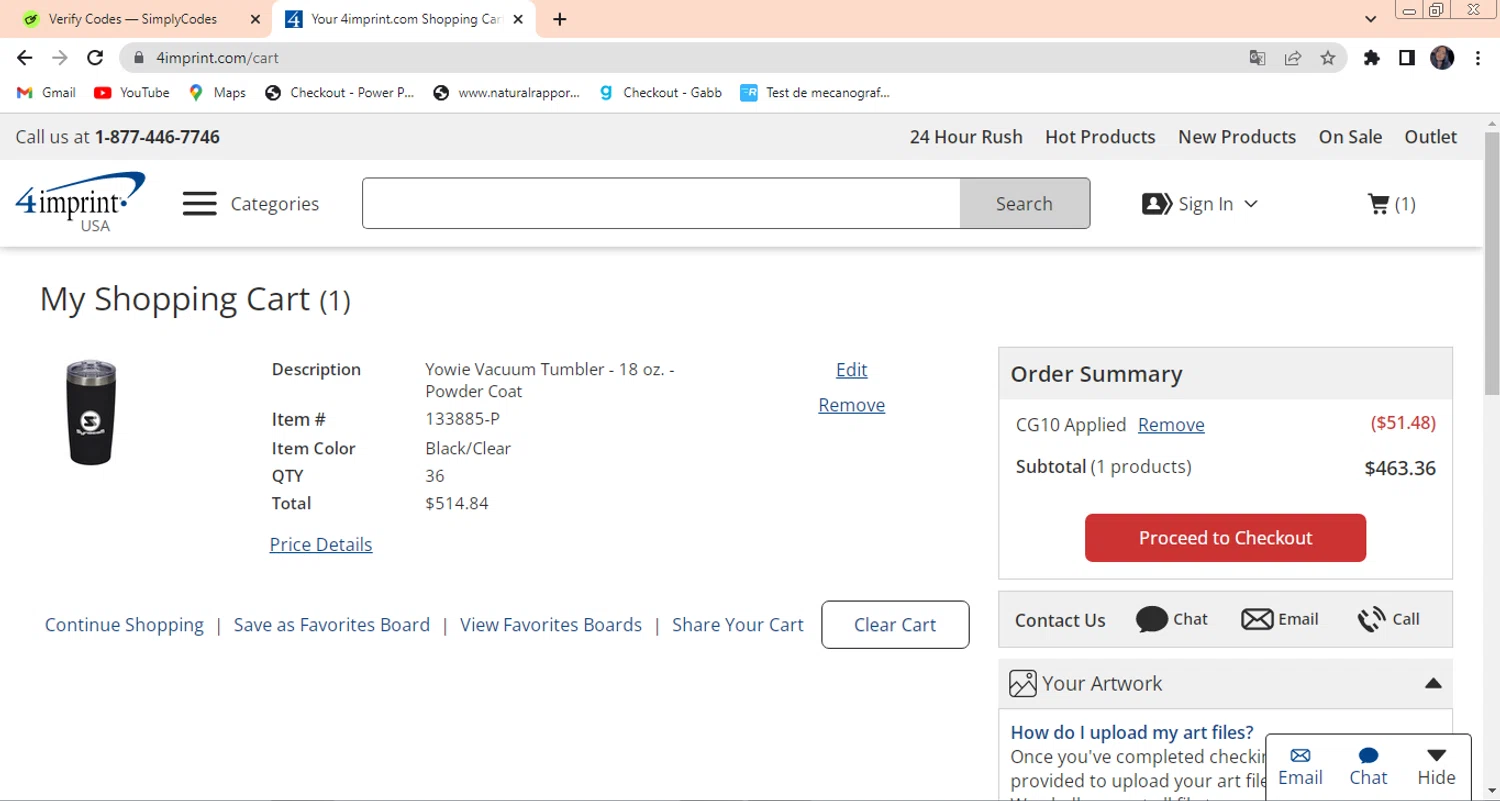Click Proceed to Checkout button
Image resolution: width=1500 pixels, height=801 pixels.
1225,538
